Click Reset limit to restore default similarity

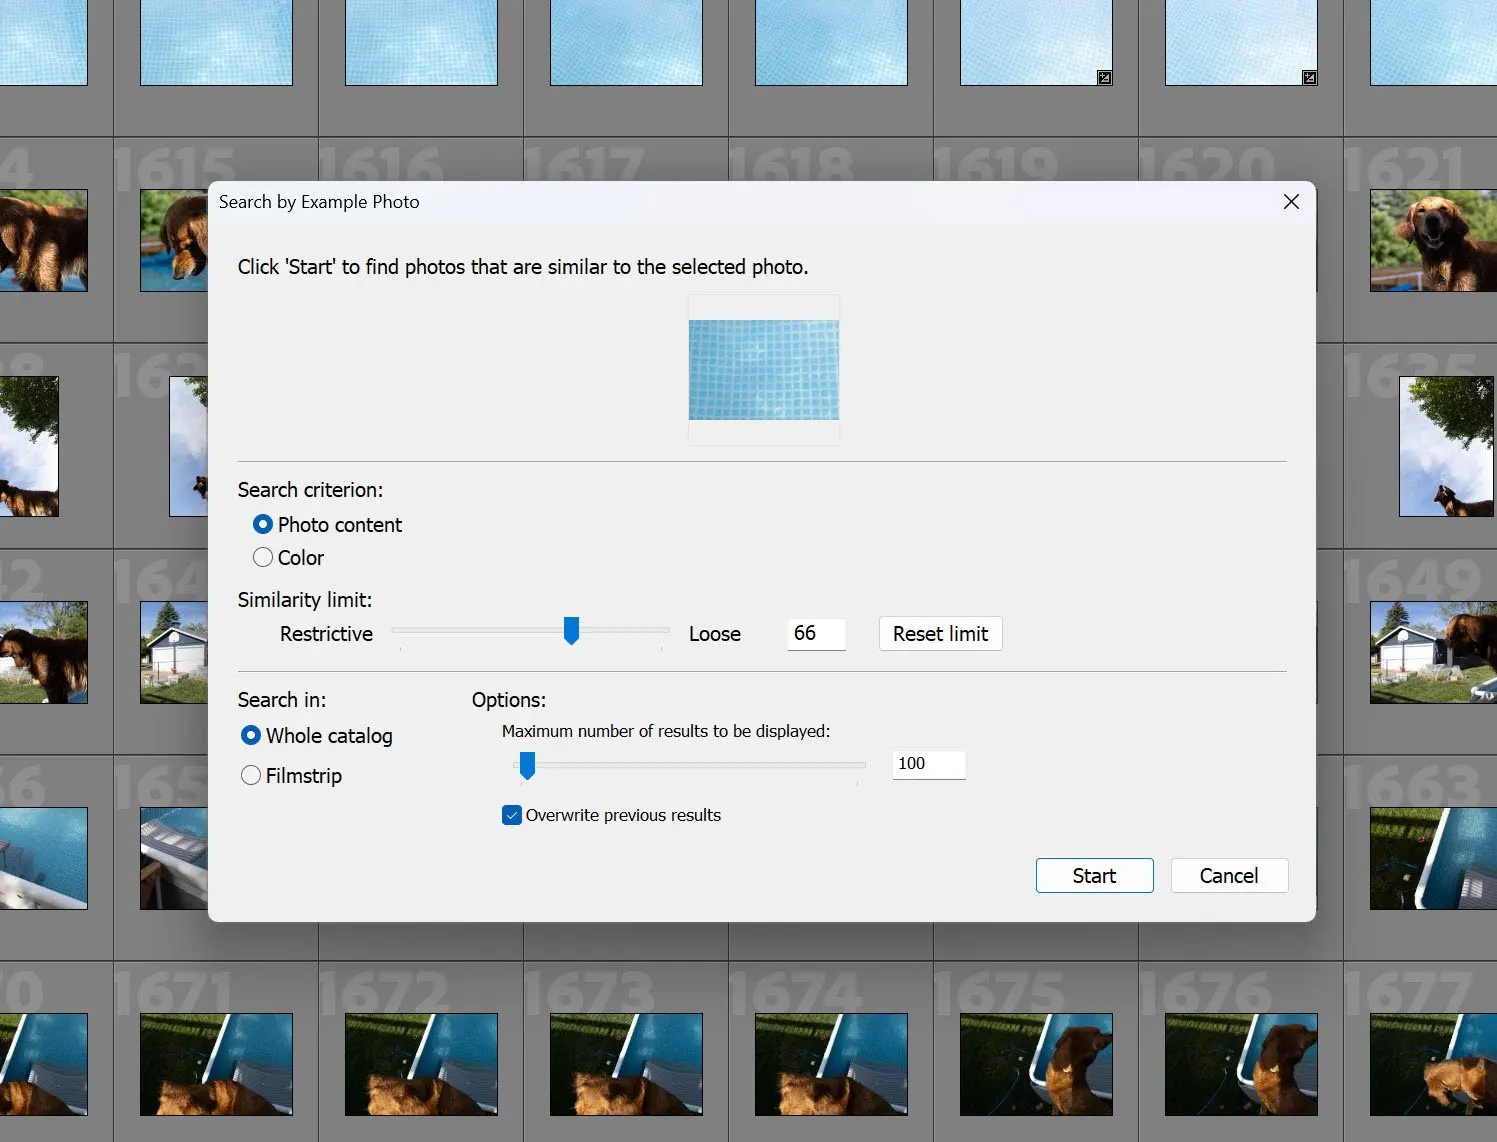click(x=939, y=633)
